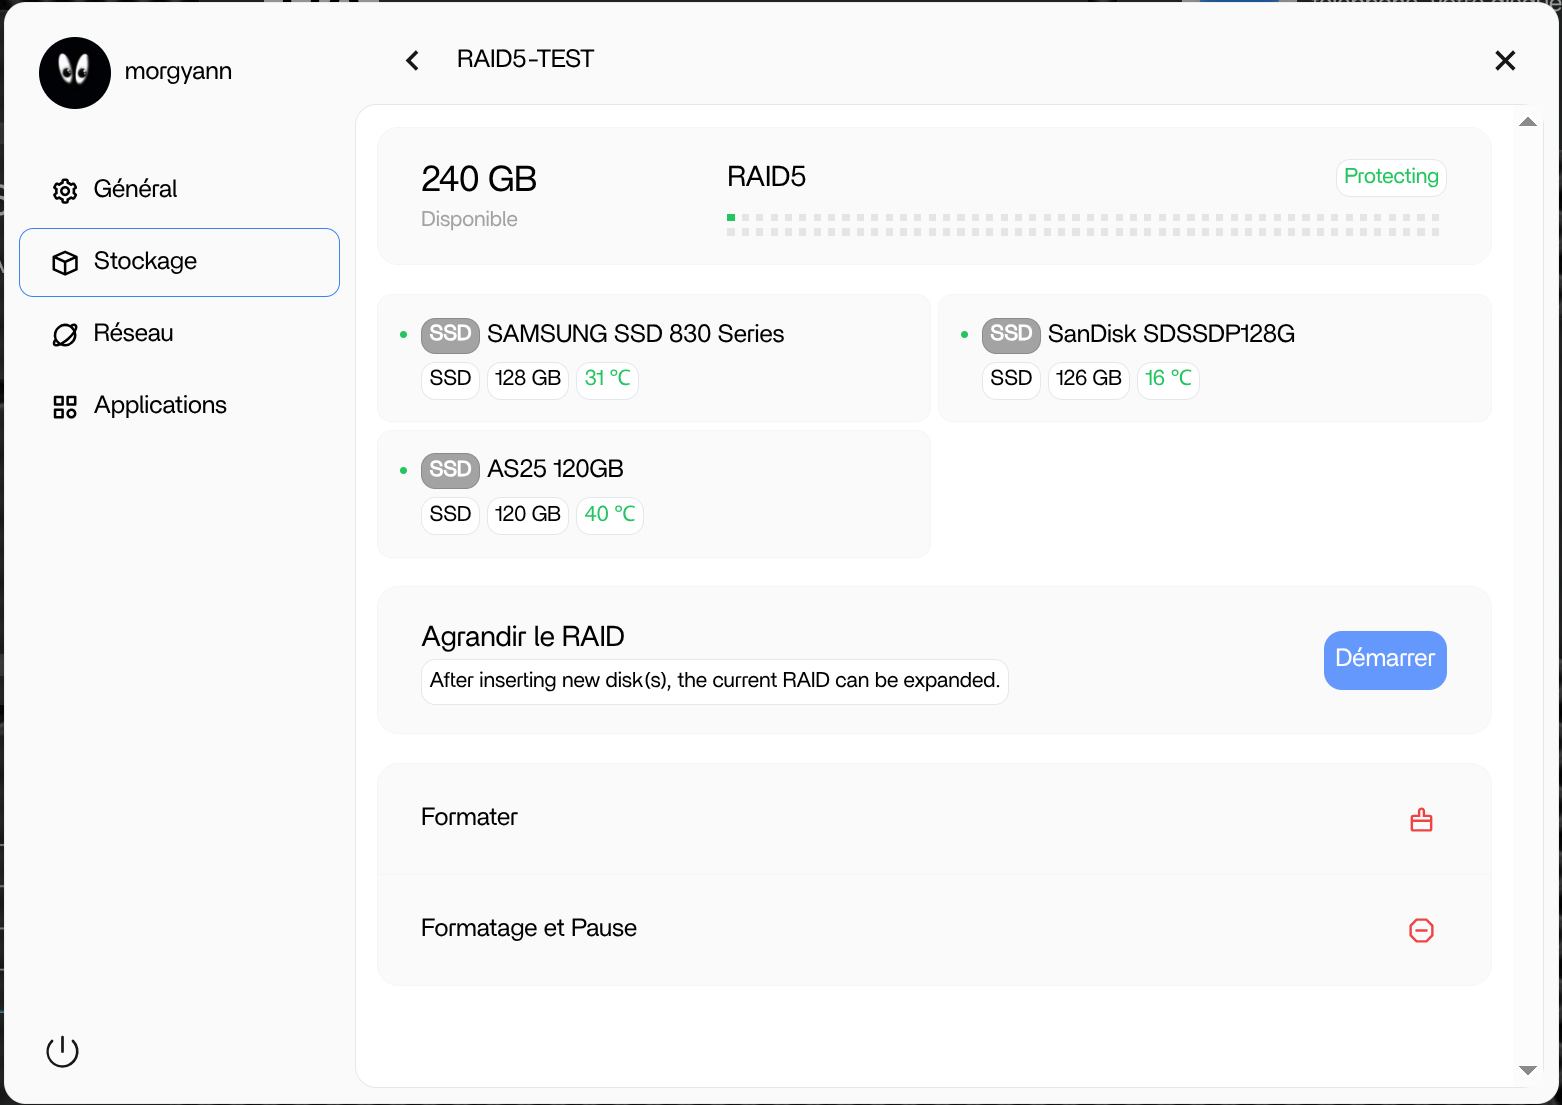This screenshot has width=1562, height=1105.
Task: Click the RAID5 type label
Action: [x=766, y=177]
